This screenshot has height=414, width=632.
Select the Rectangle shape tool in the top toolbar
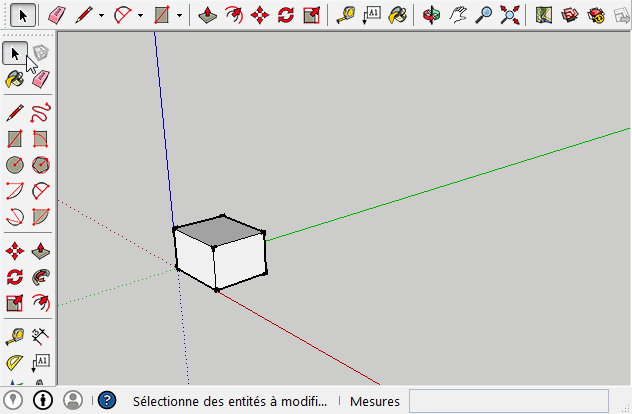pos(162,15)
